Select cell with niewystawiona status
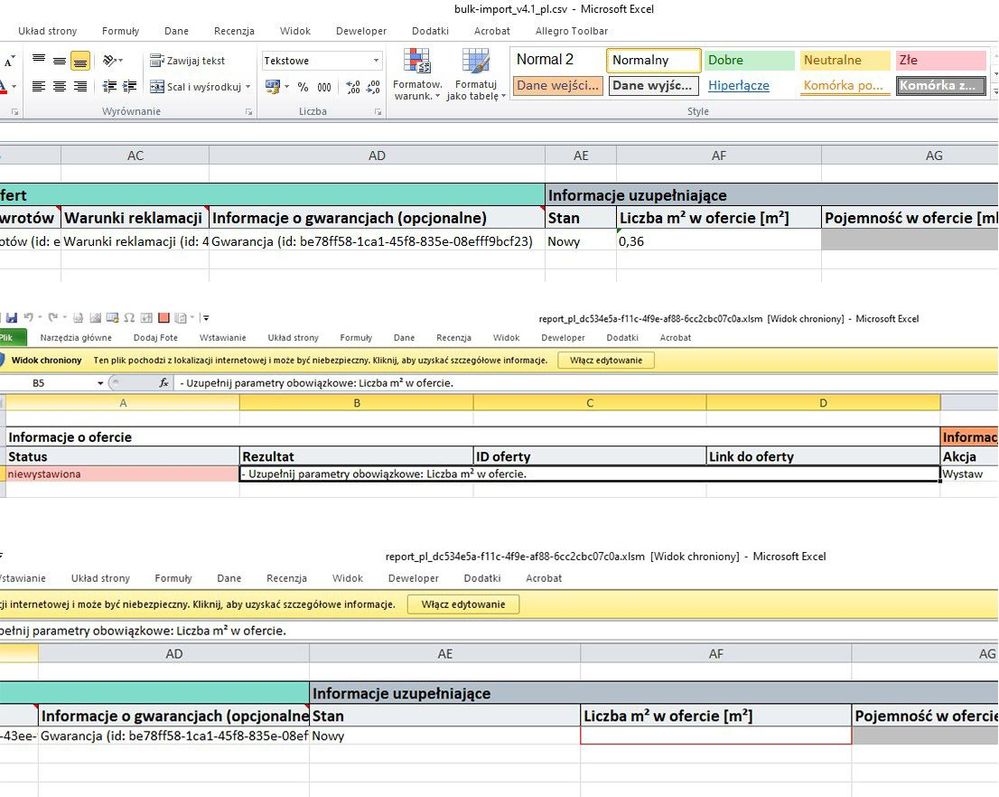Viewport: 999px width, 797px height. tap(122, 474)
